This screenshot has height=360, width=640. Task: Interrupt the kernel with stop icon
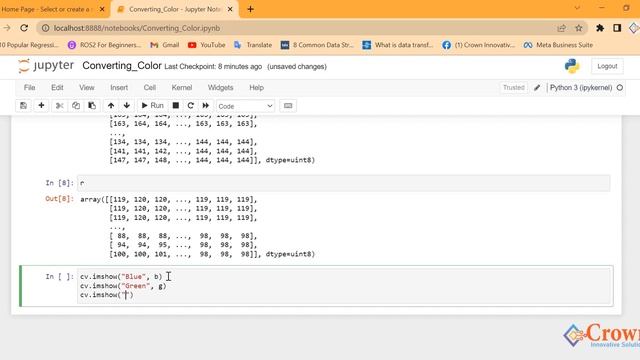point(176,106)
